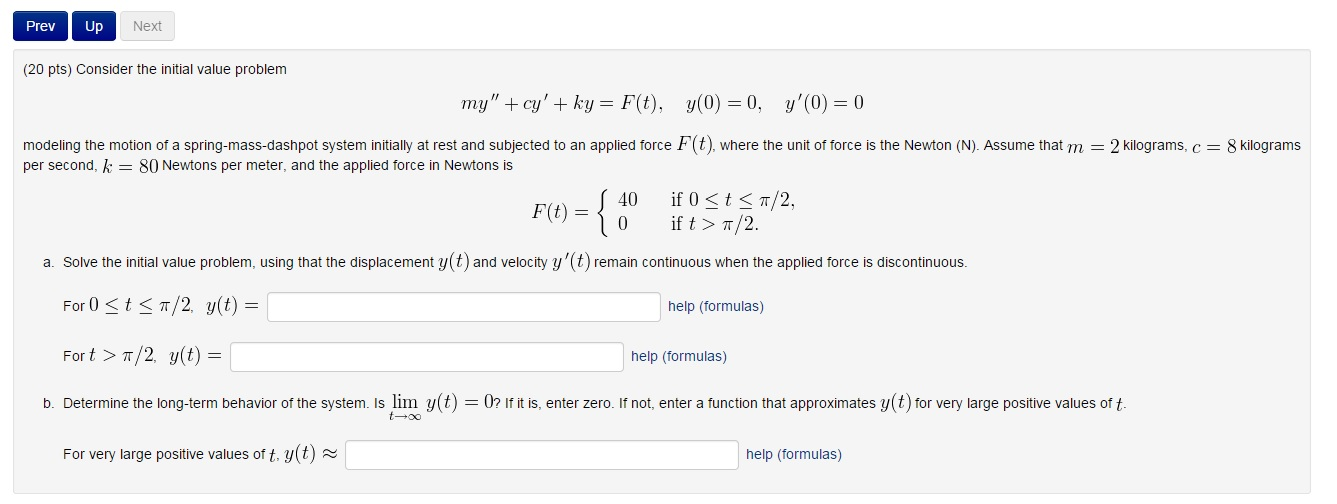Focus the answer box for 0 ≤ t ≤ π/2

tap(464, 306)
